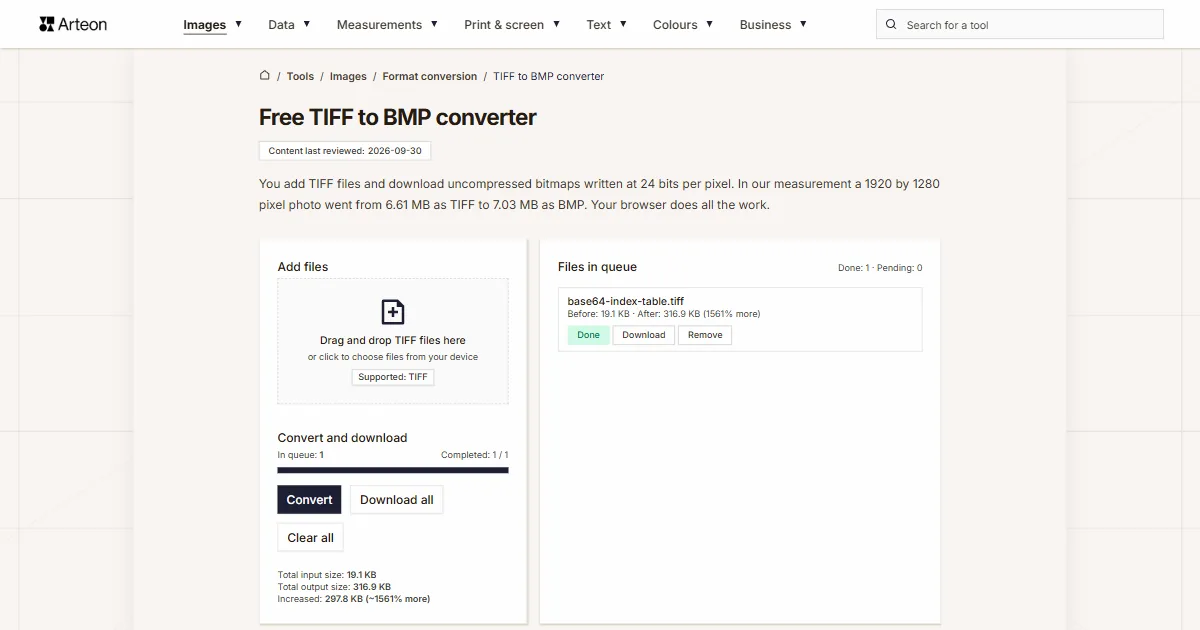Image resolution: width=1200 pixels, height=630 pixels.
Task: Click the Convert button
Action: click(309, 500)
